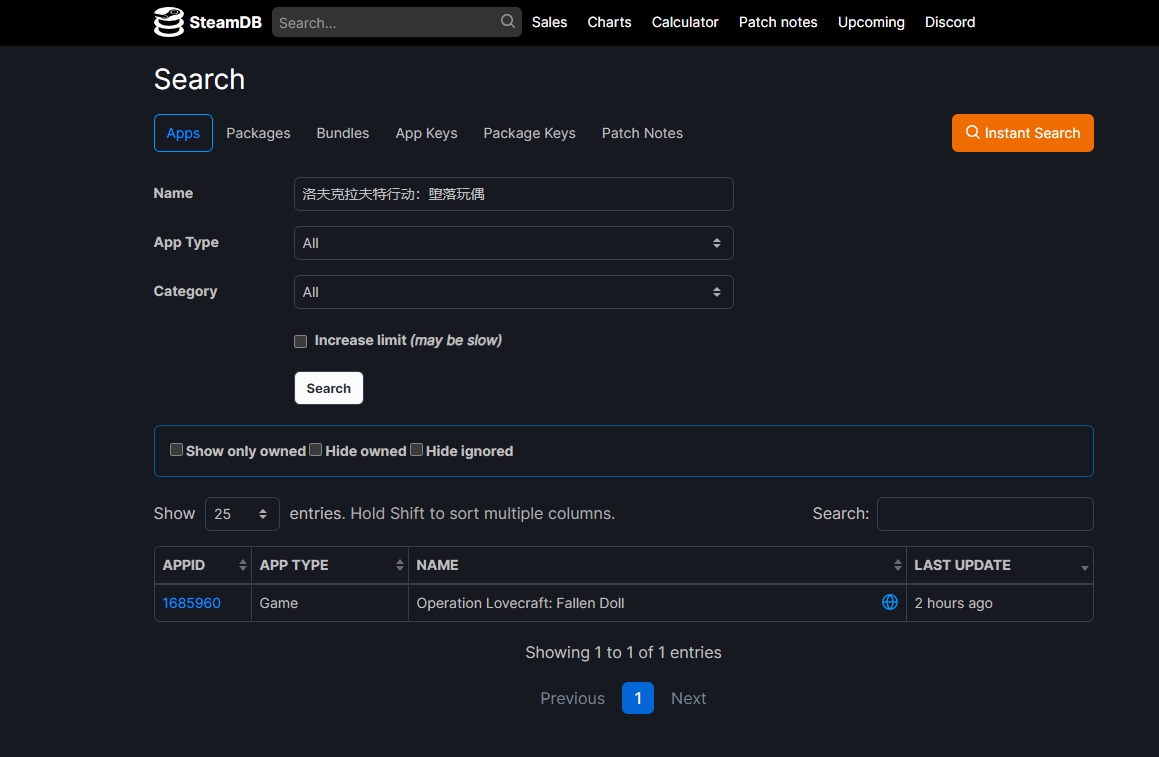Open the Show entries count dropdown
Screen dimensions: 1159x757
pyautogui.click(x=242, y=514)
